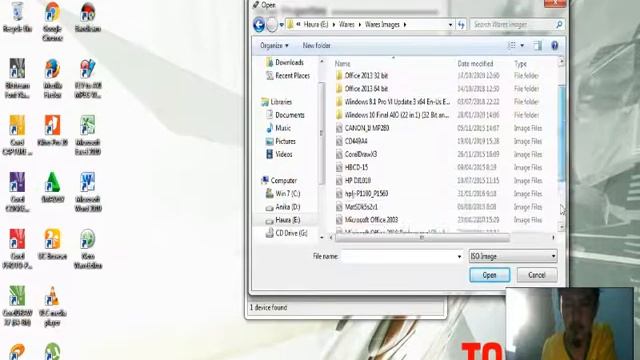Open the Help question mark icon

554,46
